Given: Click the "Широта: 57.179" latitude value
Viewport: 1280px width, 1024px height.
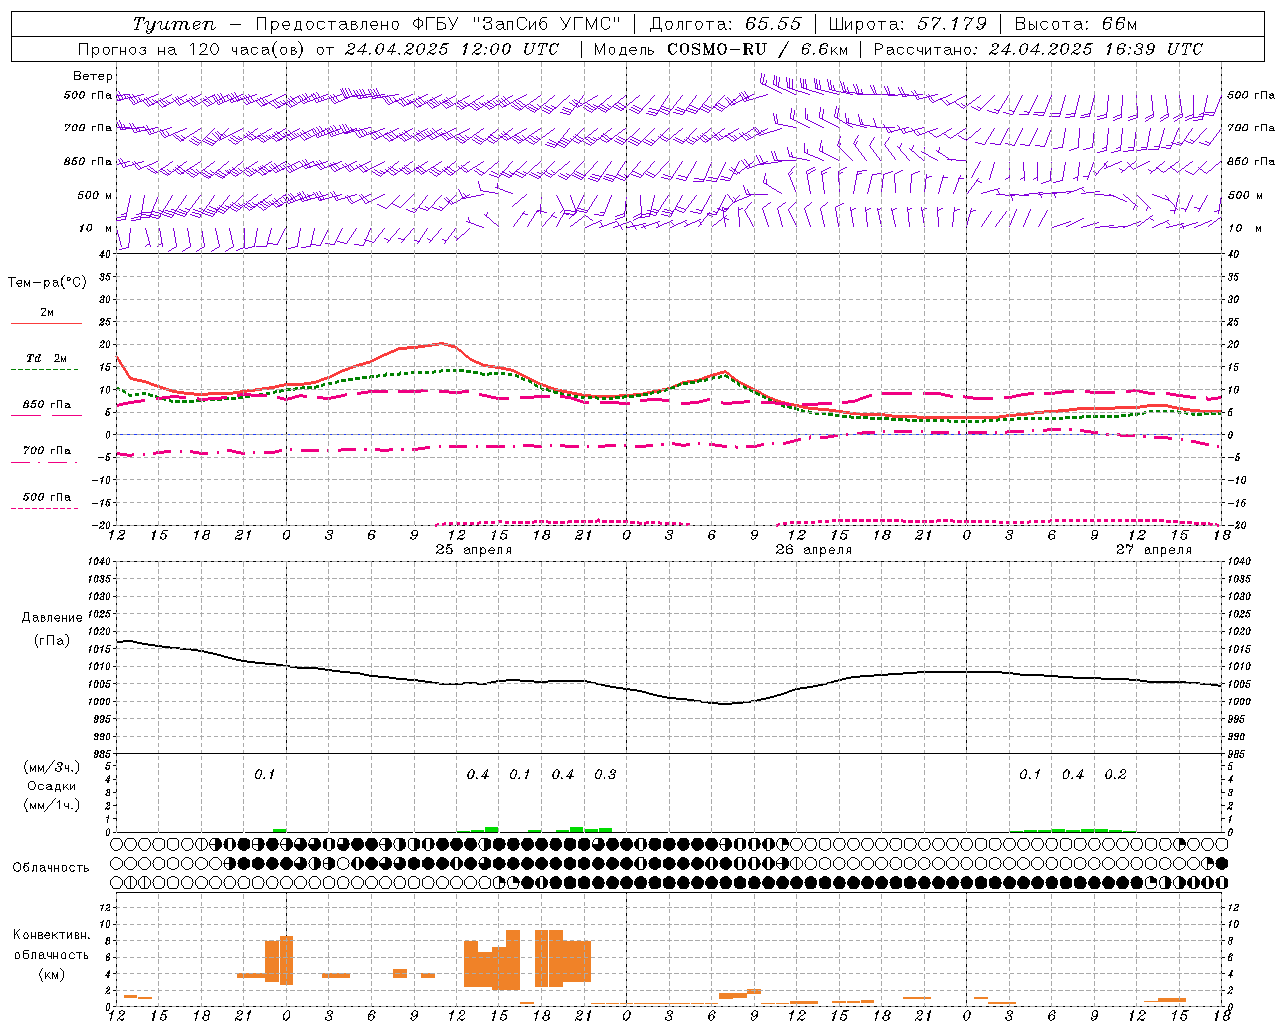Looking at the screenshot, I should [x=907, y=24].
